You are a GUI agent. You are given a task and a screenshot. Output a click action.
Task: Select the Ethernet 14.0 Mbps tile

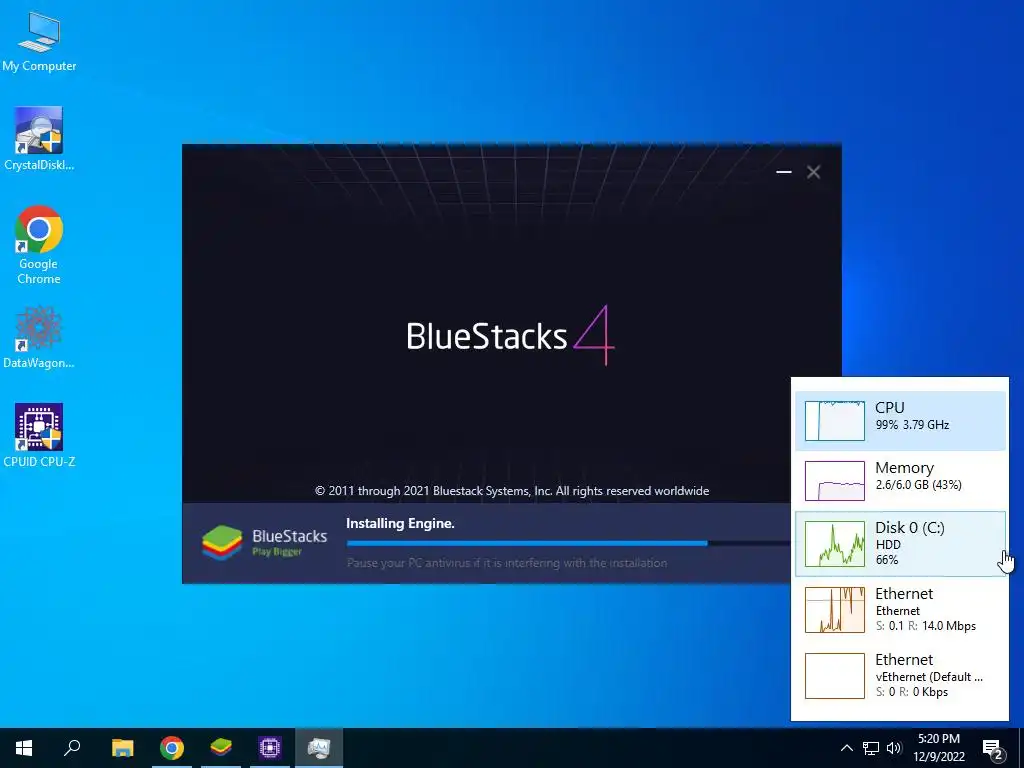900,609
